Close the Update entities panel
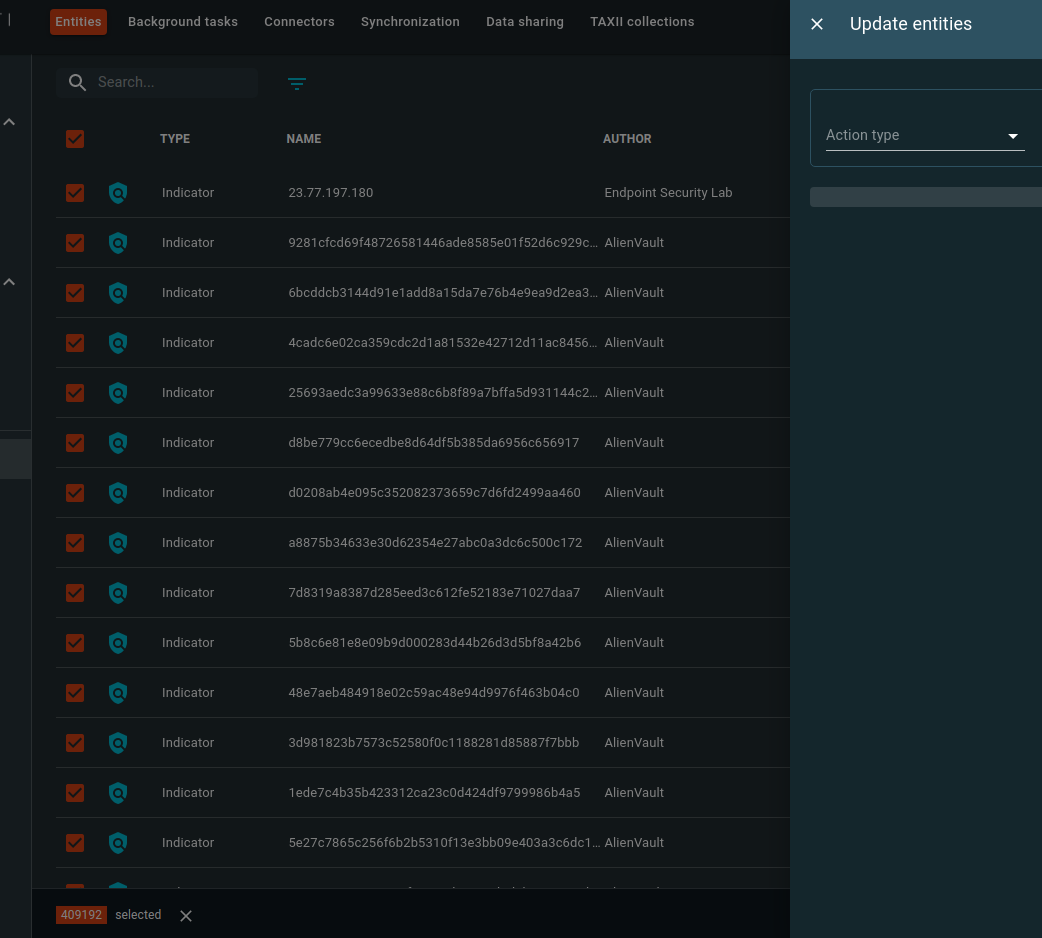Viewport: 1042px width, 938px height. click(817, 24)
